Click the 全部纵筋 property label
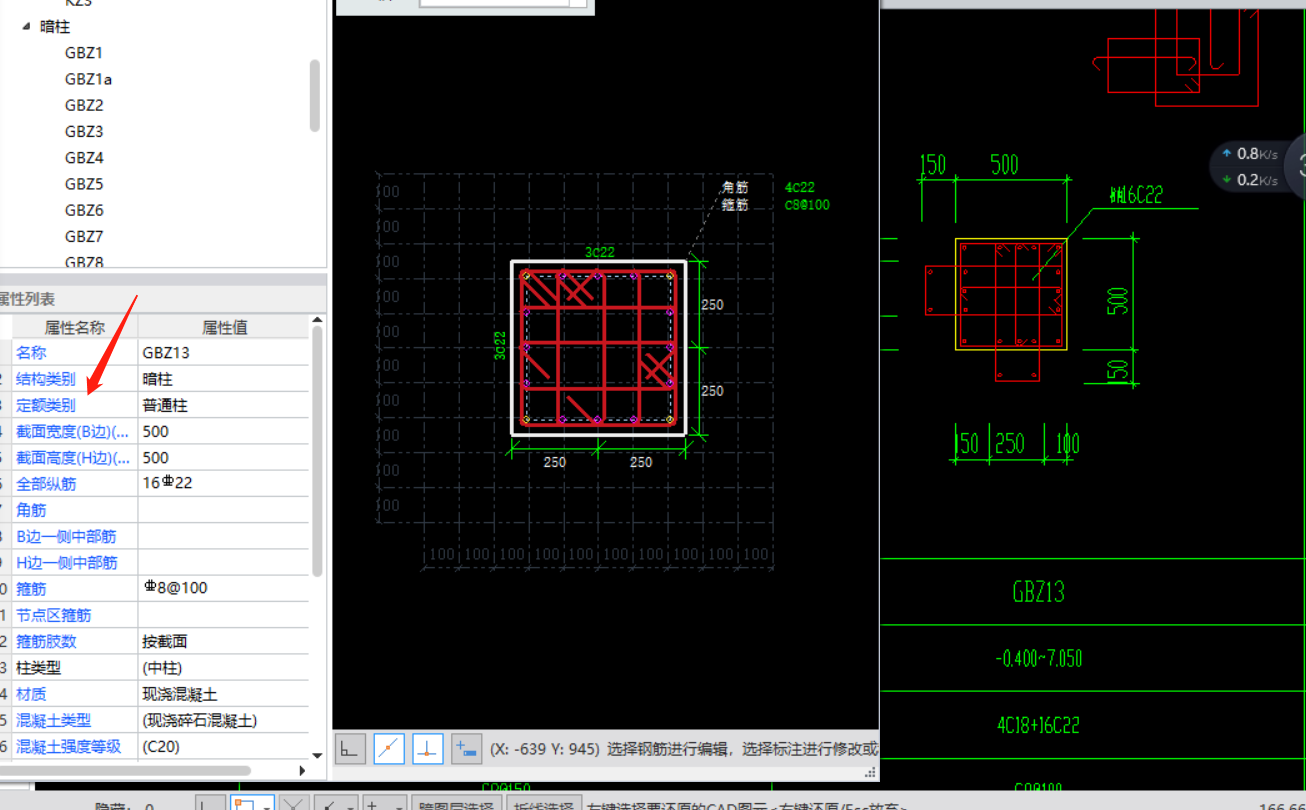Viewport: 1306px width, 810px height. coord(45,484)
